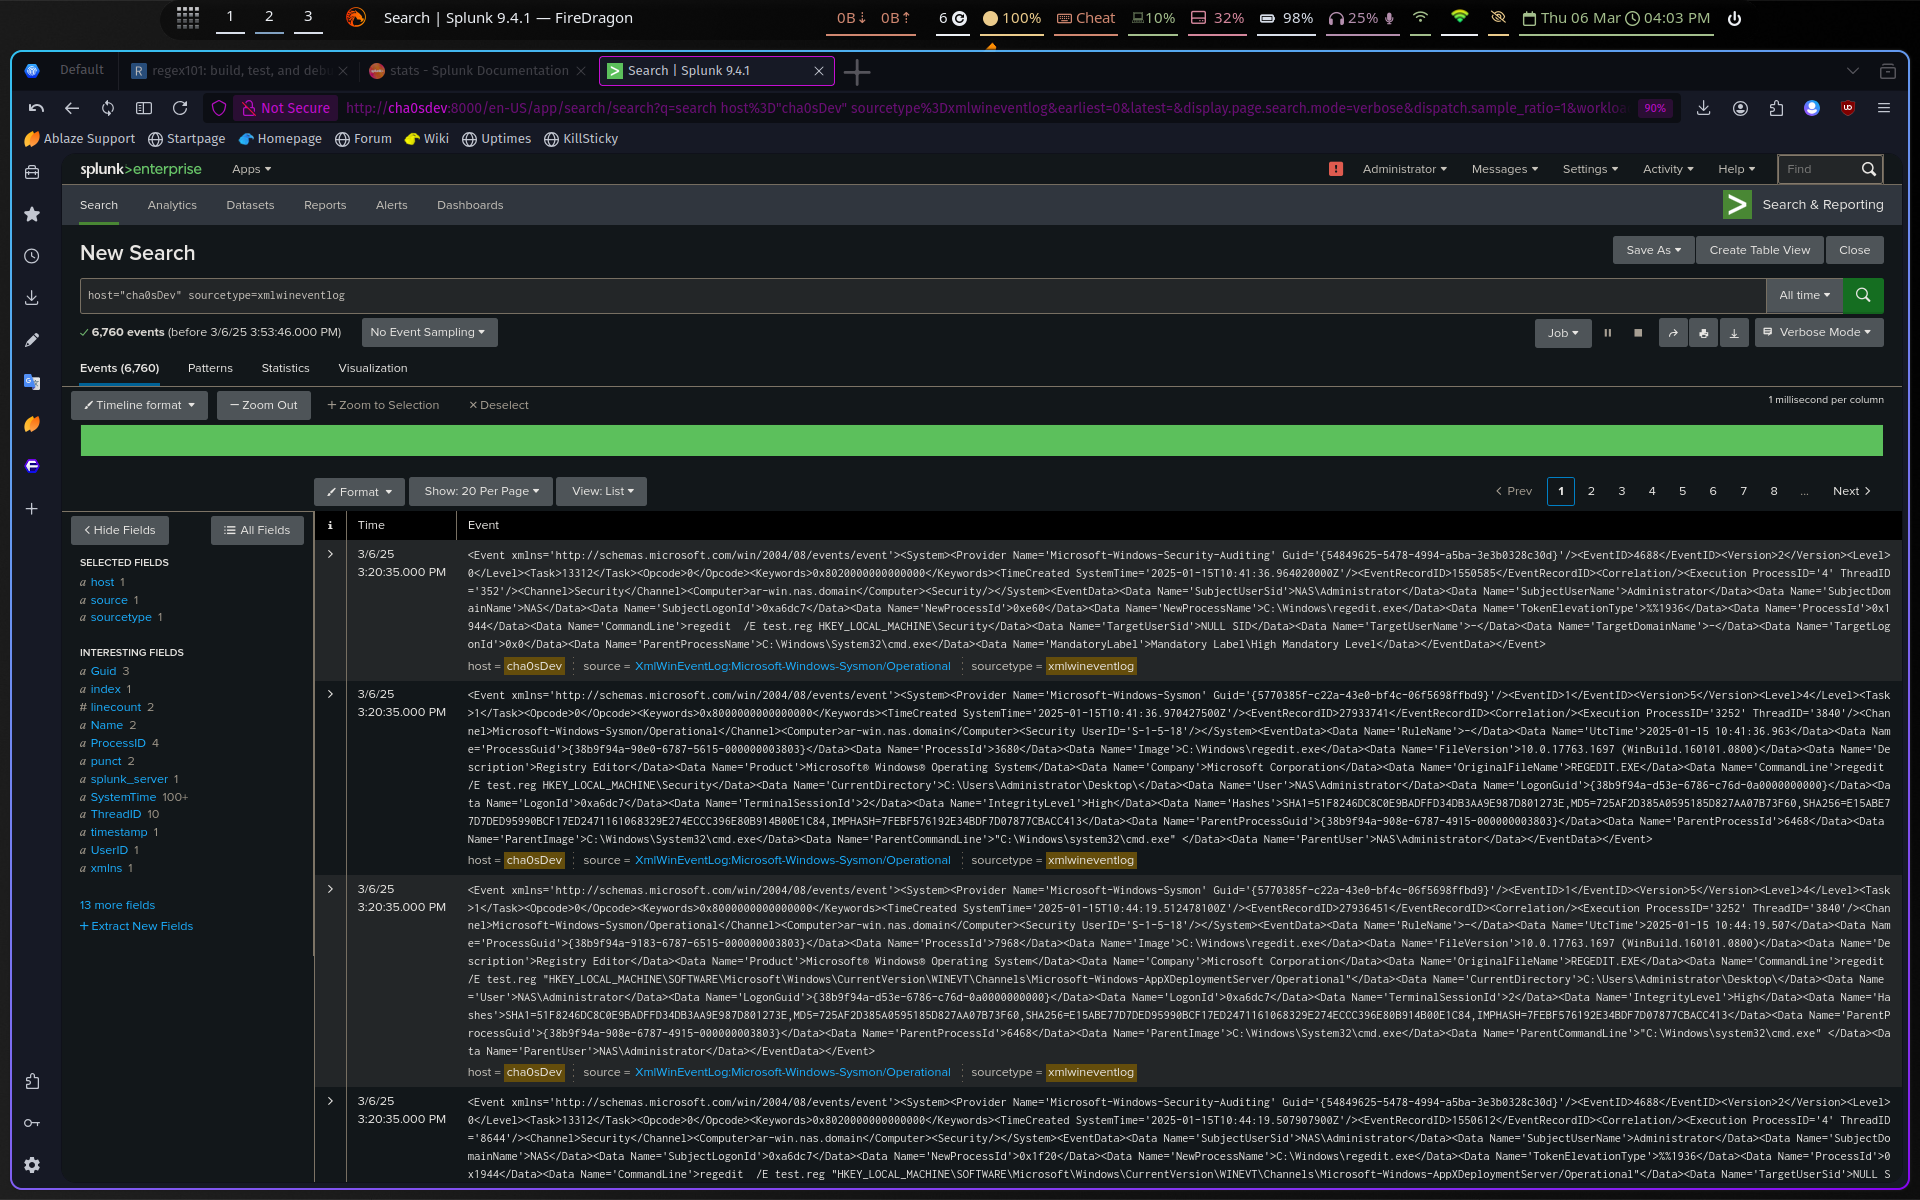Click Hide Fields button
Viewport: 1920px width, 1200px height.
pos(120,530)
